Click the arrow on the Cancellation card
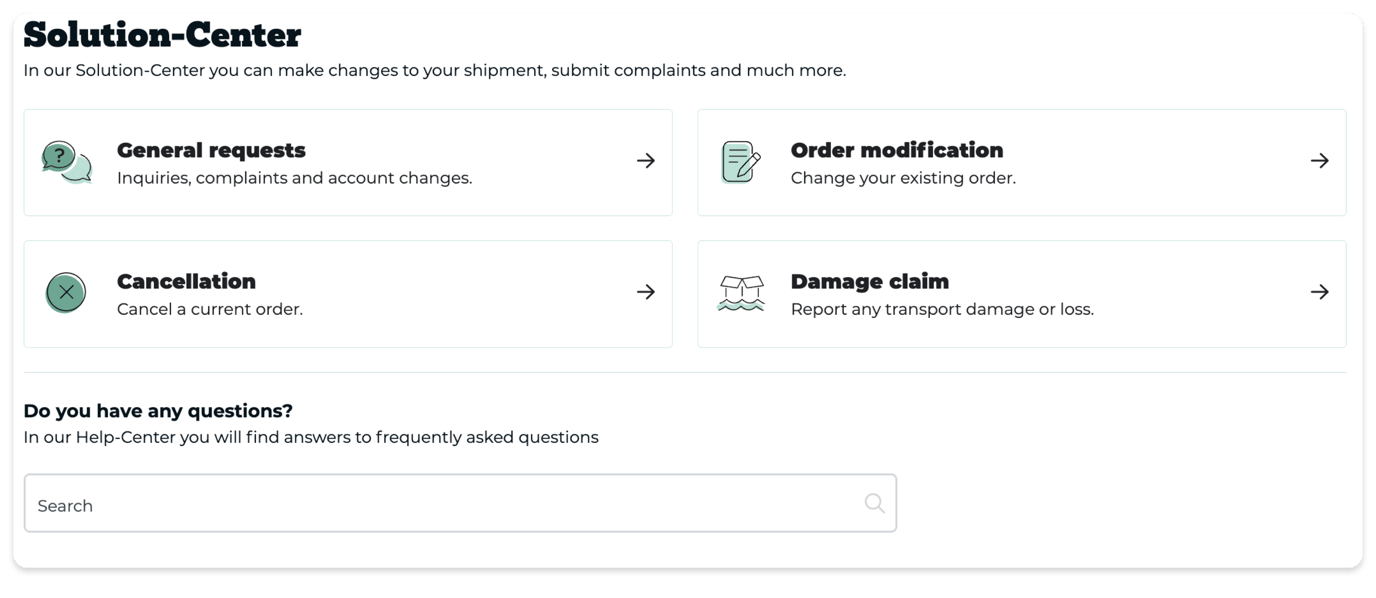Image resolution: width=1376 pixels, height=598 pixels. tap(645, 292)
